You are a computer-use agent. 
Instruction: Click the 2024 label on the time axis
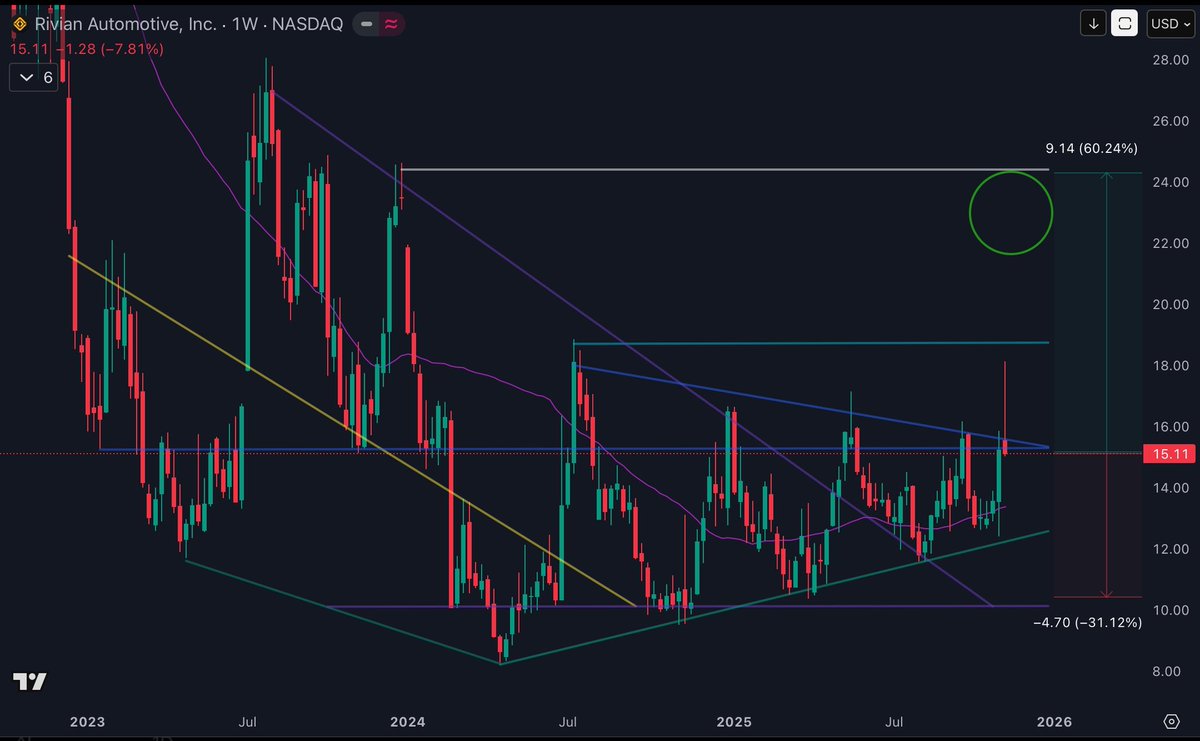(x=409, y=721)
